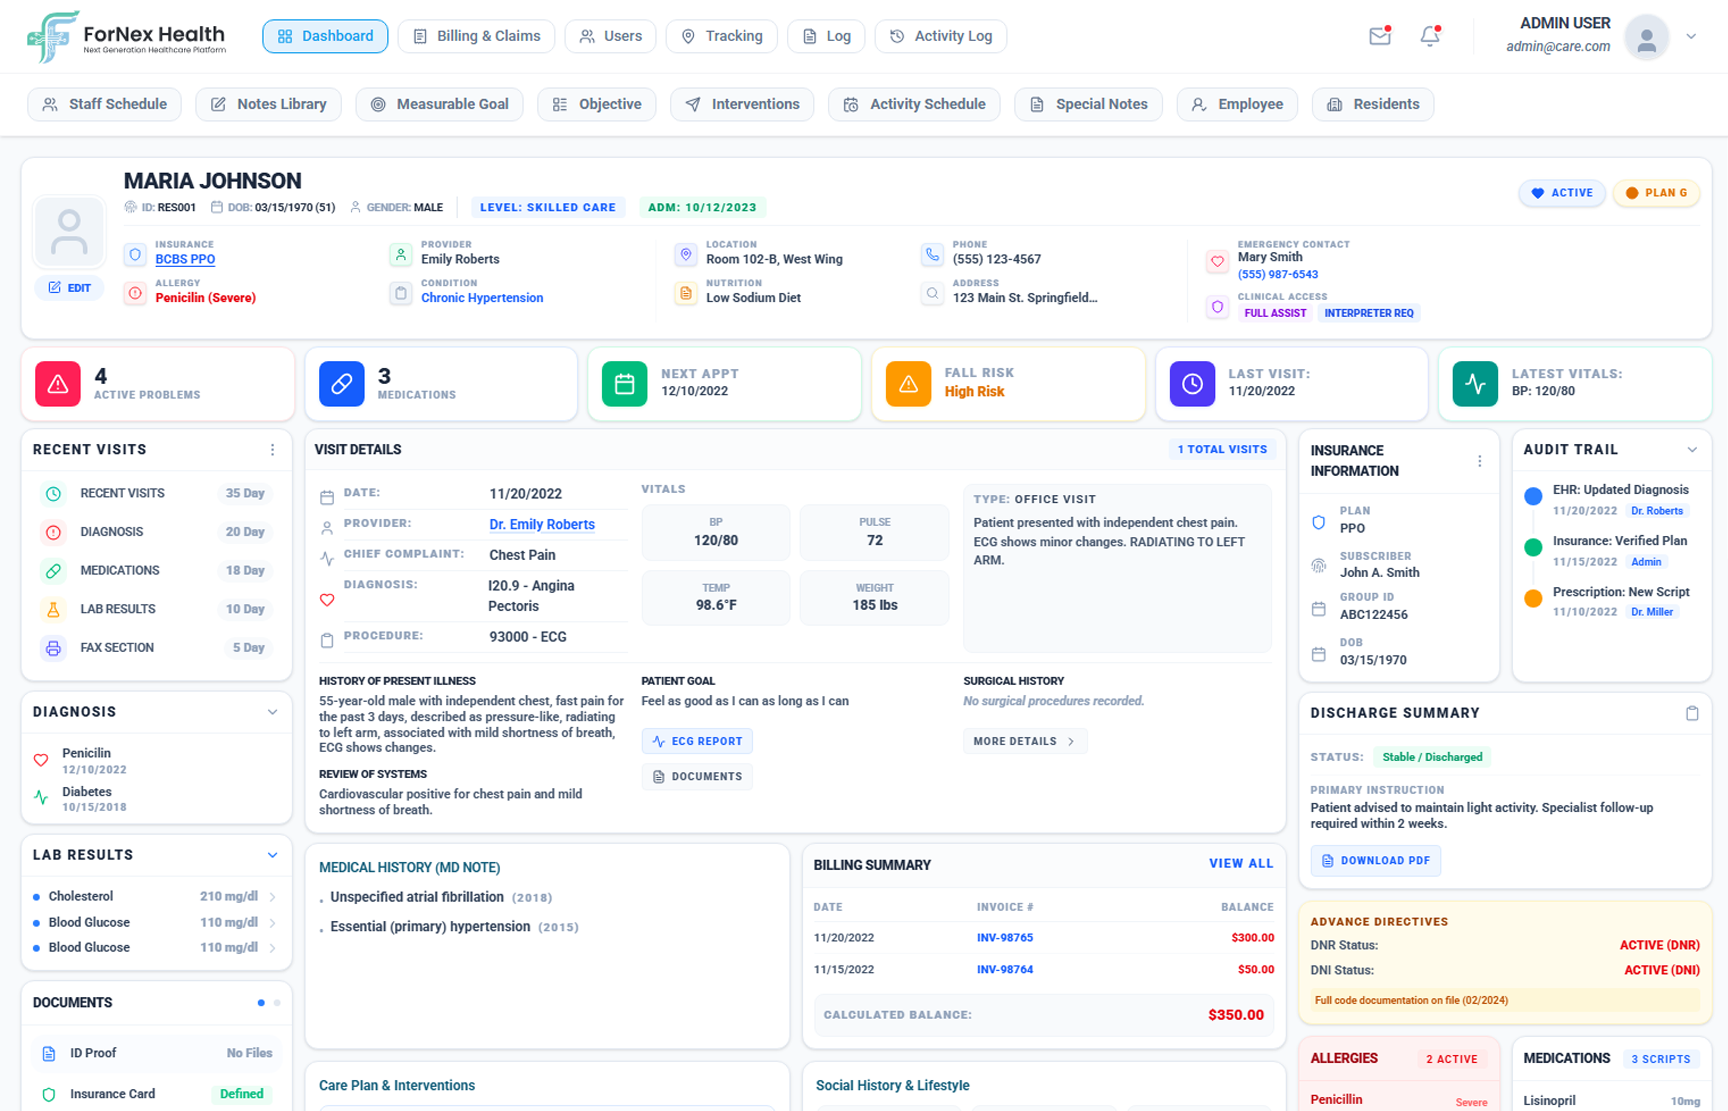Collapse the Lab Results panel
1728x1111 pixels.
click(x=272, y=855)
